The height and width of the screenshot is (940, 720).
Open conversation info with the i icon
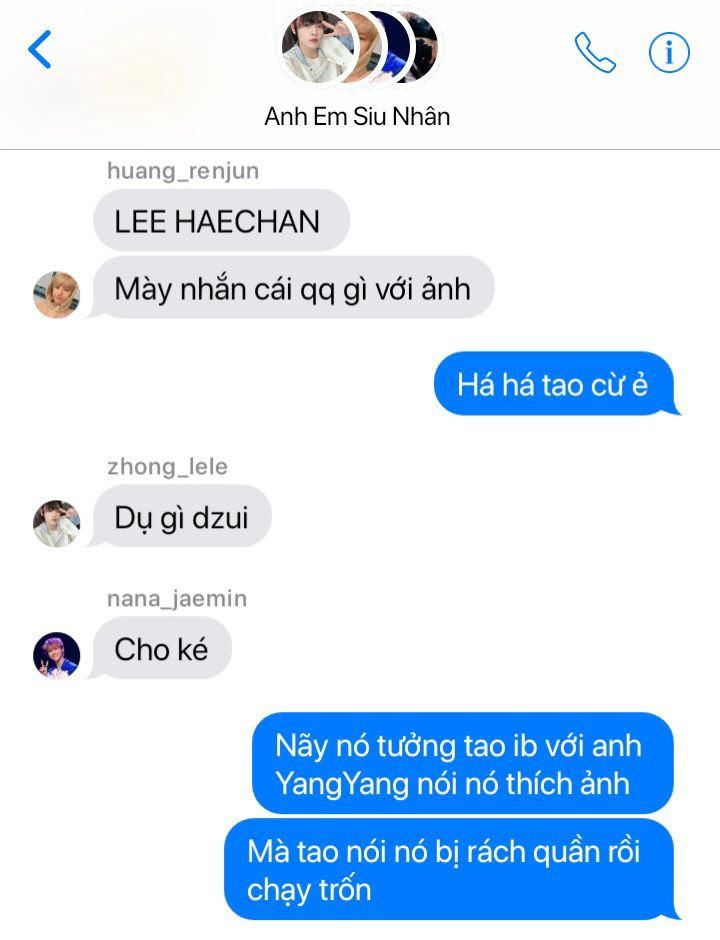pyautogui.click(x=669, y=52)
